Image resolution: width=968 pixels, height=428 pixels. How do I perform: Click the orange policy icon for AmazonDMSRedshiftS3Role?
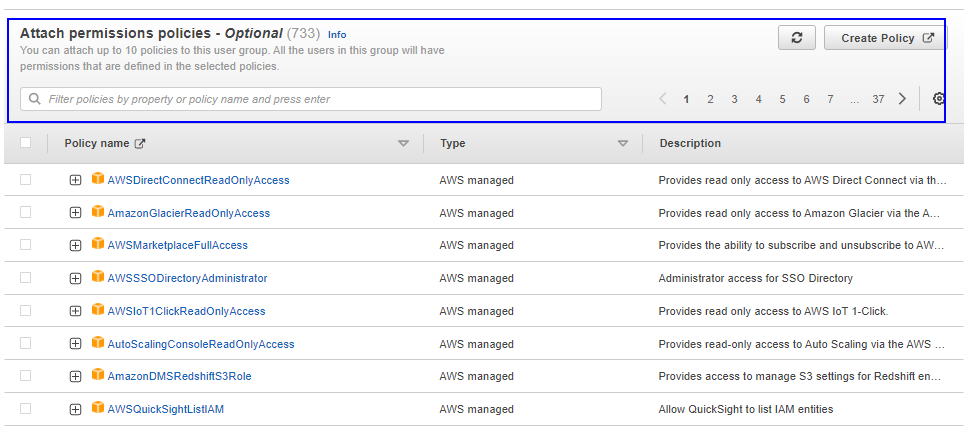coord(98,375)
